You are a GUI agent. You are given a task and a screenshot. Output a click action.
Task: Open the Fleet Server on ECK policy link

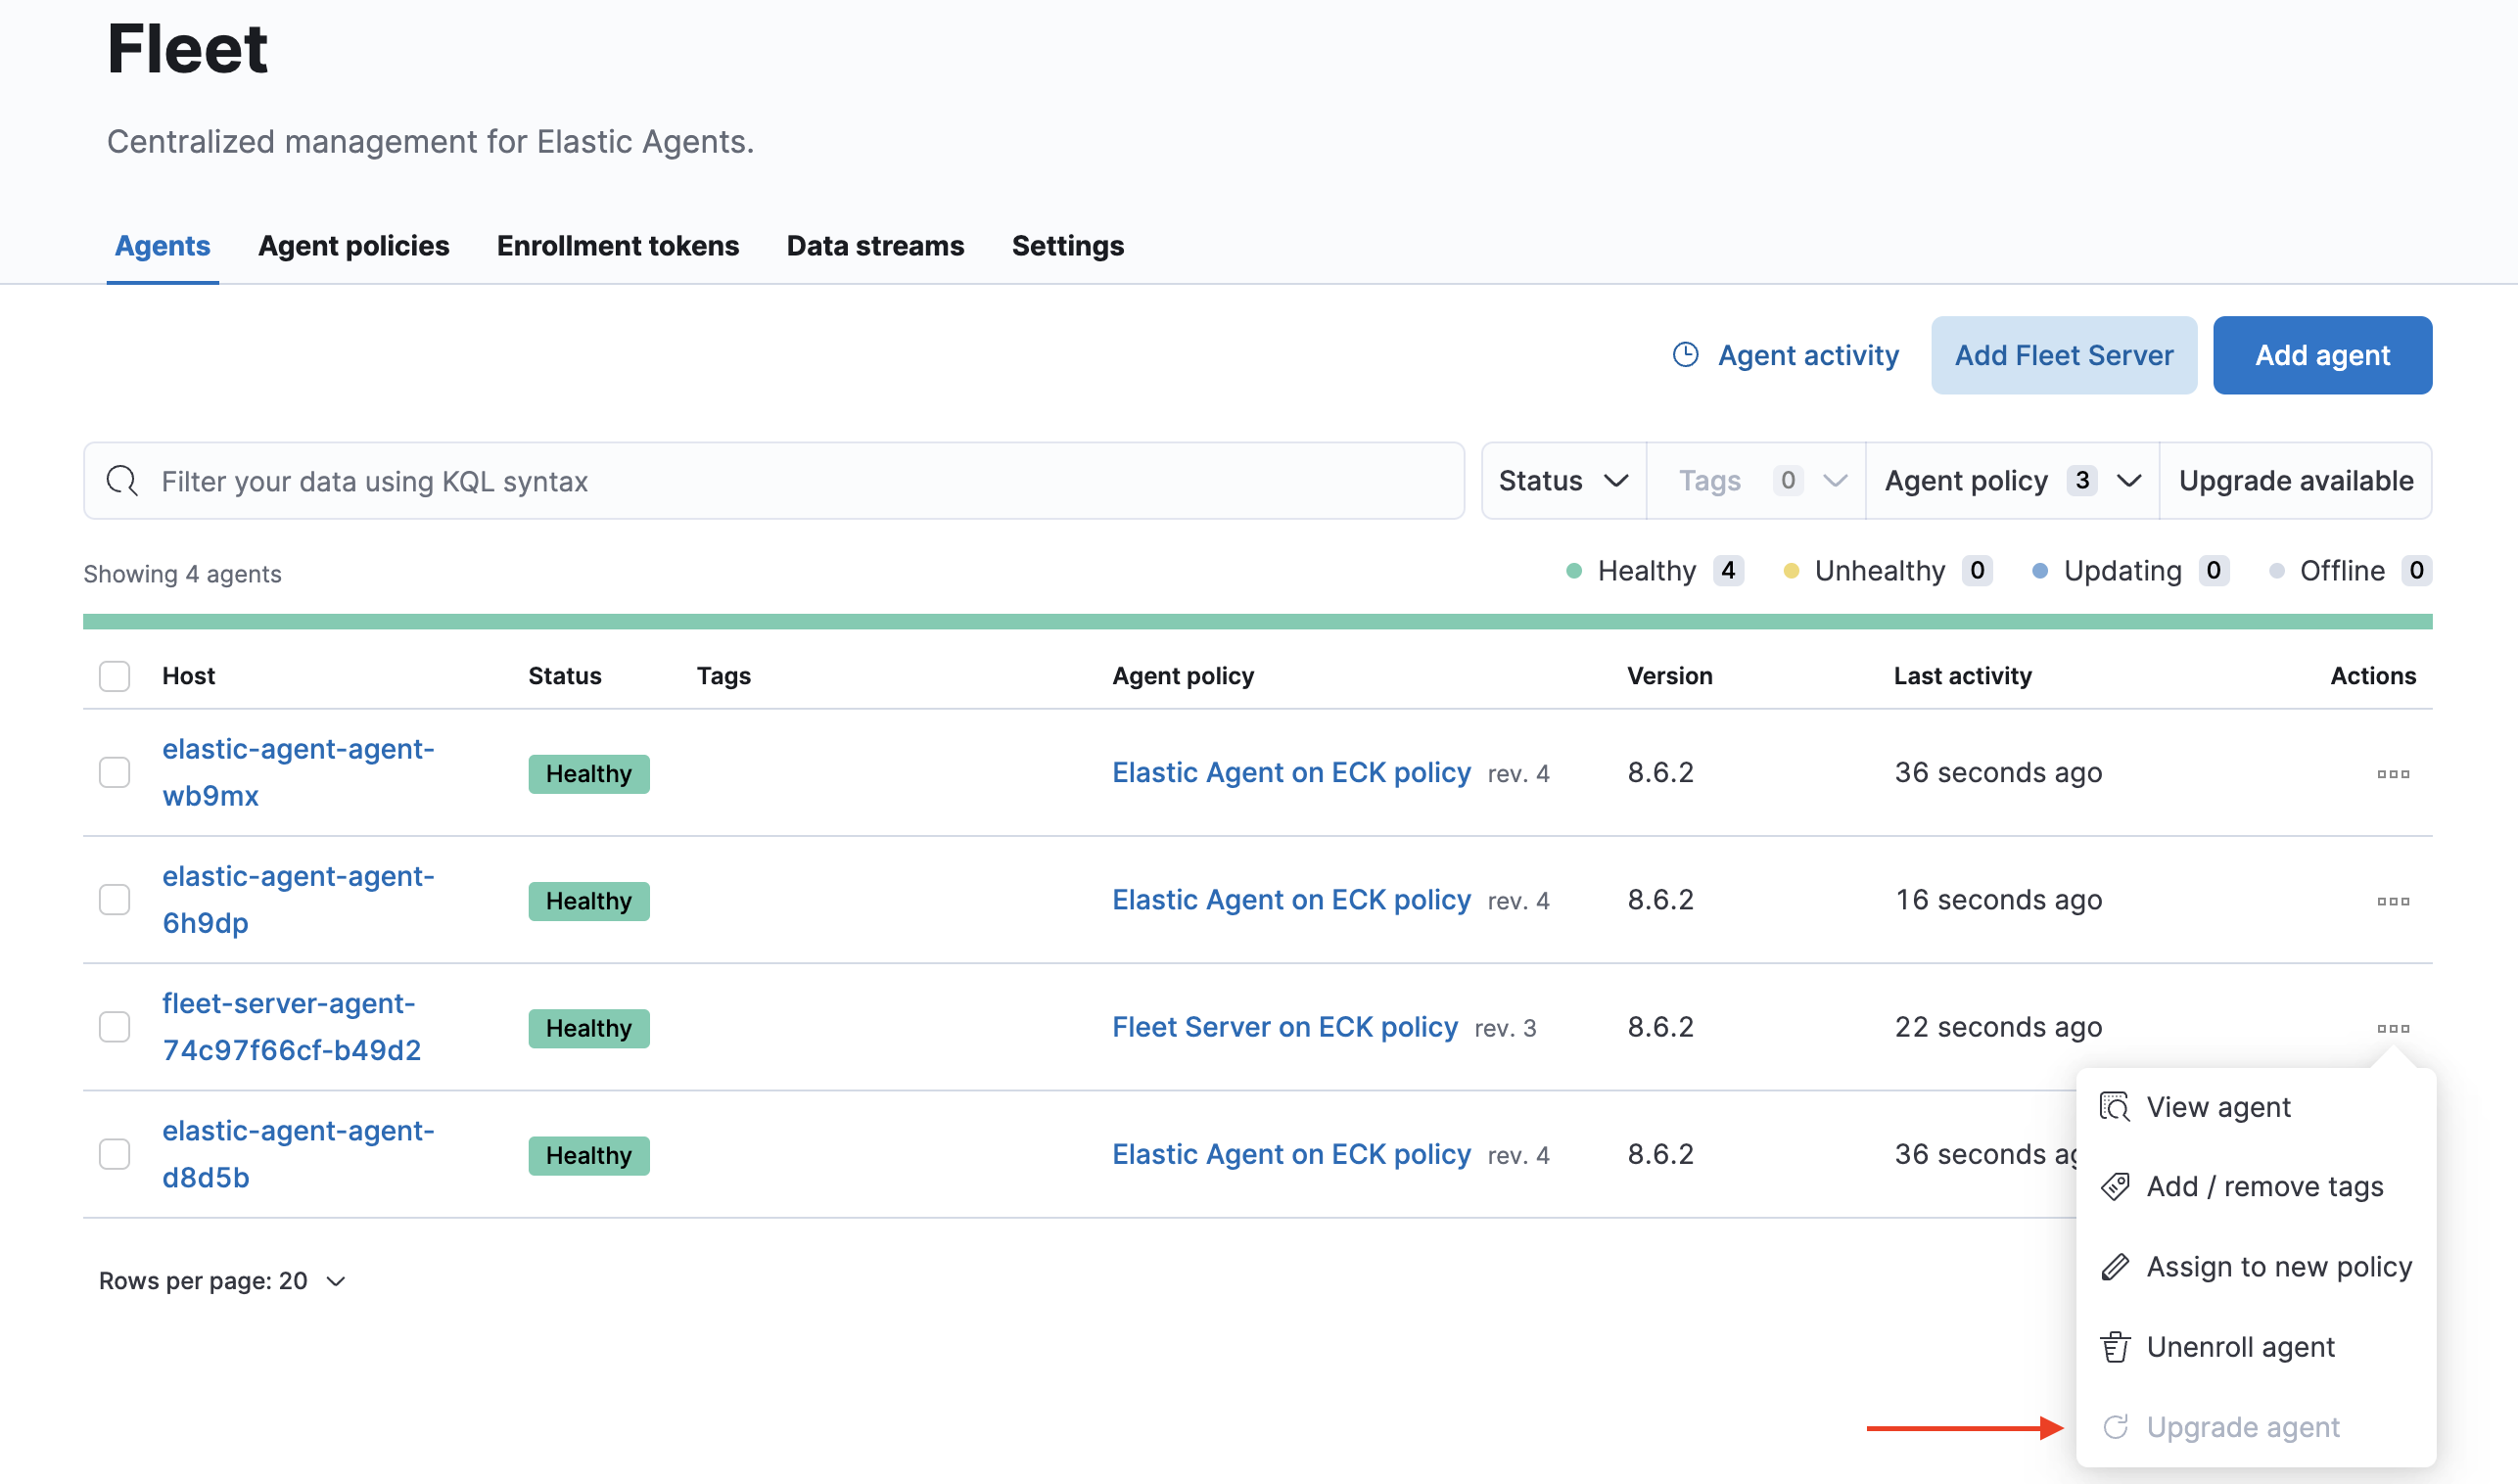[x=1284, y=1027]
